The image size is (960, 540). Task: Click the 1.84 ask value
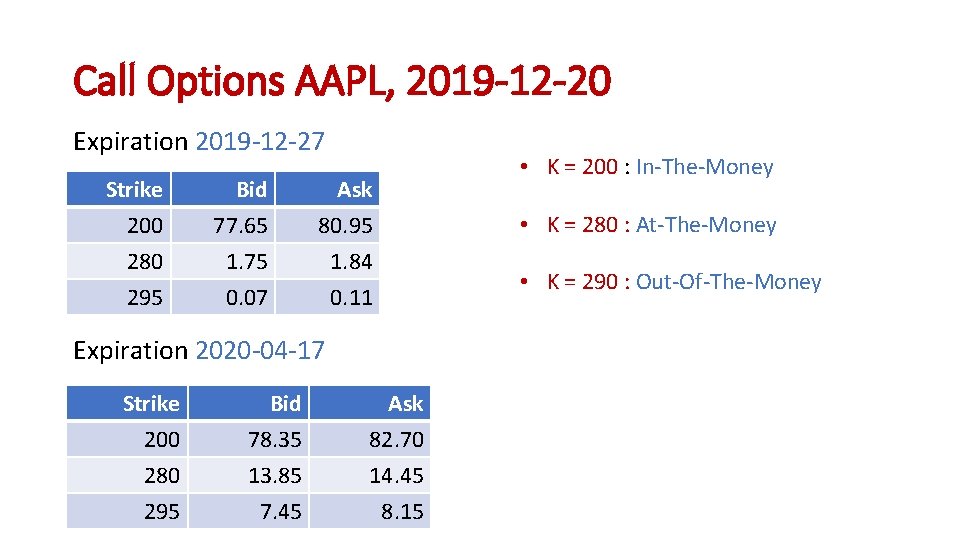tap(351, 261)
